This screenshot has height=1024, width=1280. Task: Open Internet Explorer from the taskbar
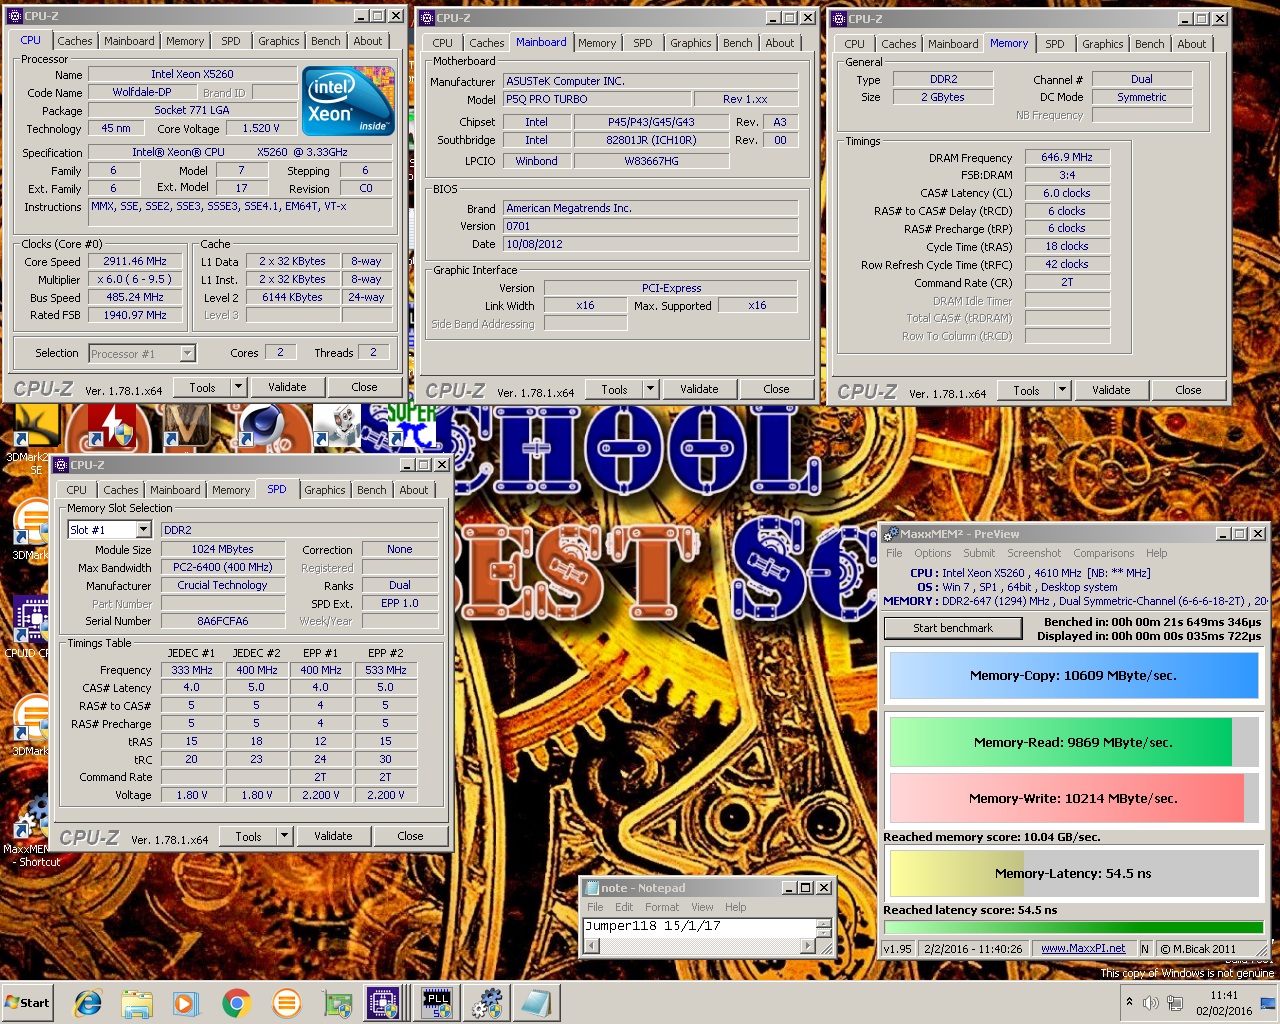point(88,1002)
